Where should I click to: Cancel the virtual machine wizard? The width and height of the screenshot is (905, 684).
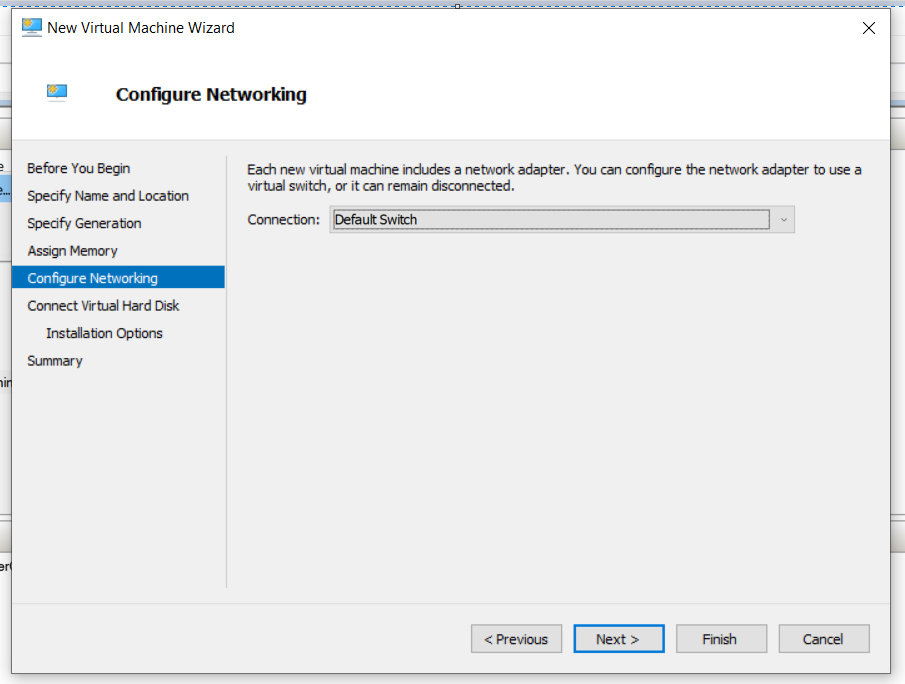(823, 639)
